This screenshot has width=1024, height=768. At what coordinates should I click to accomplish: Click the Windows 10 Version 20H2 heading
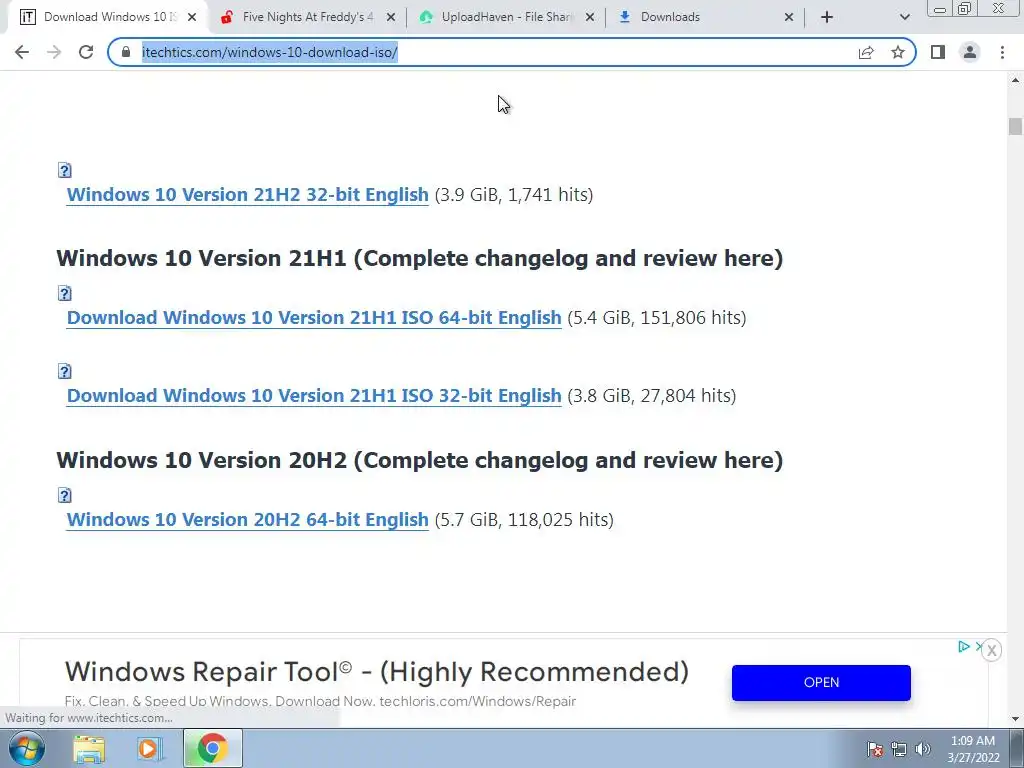pos(419,460)
